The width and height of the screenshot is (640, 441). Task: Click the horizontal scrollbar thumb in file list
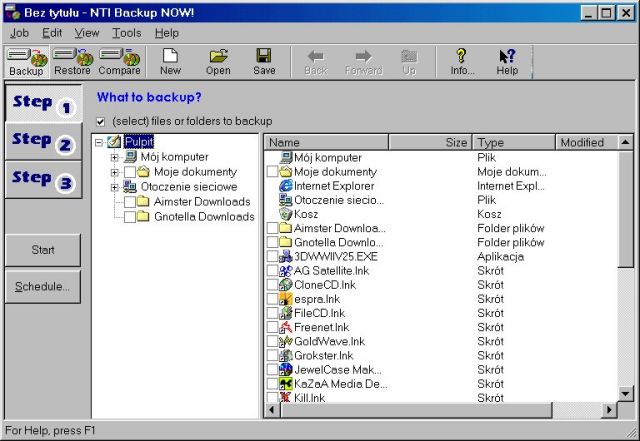coord(416,410)
